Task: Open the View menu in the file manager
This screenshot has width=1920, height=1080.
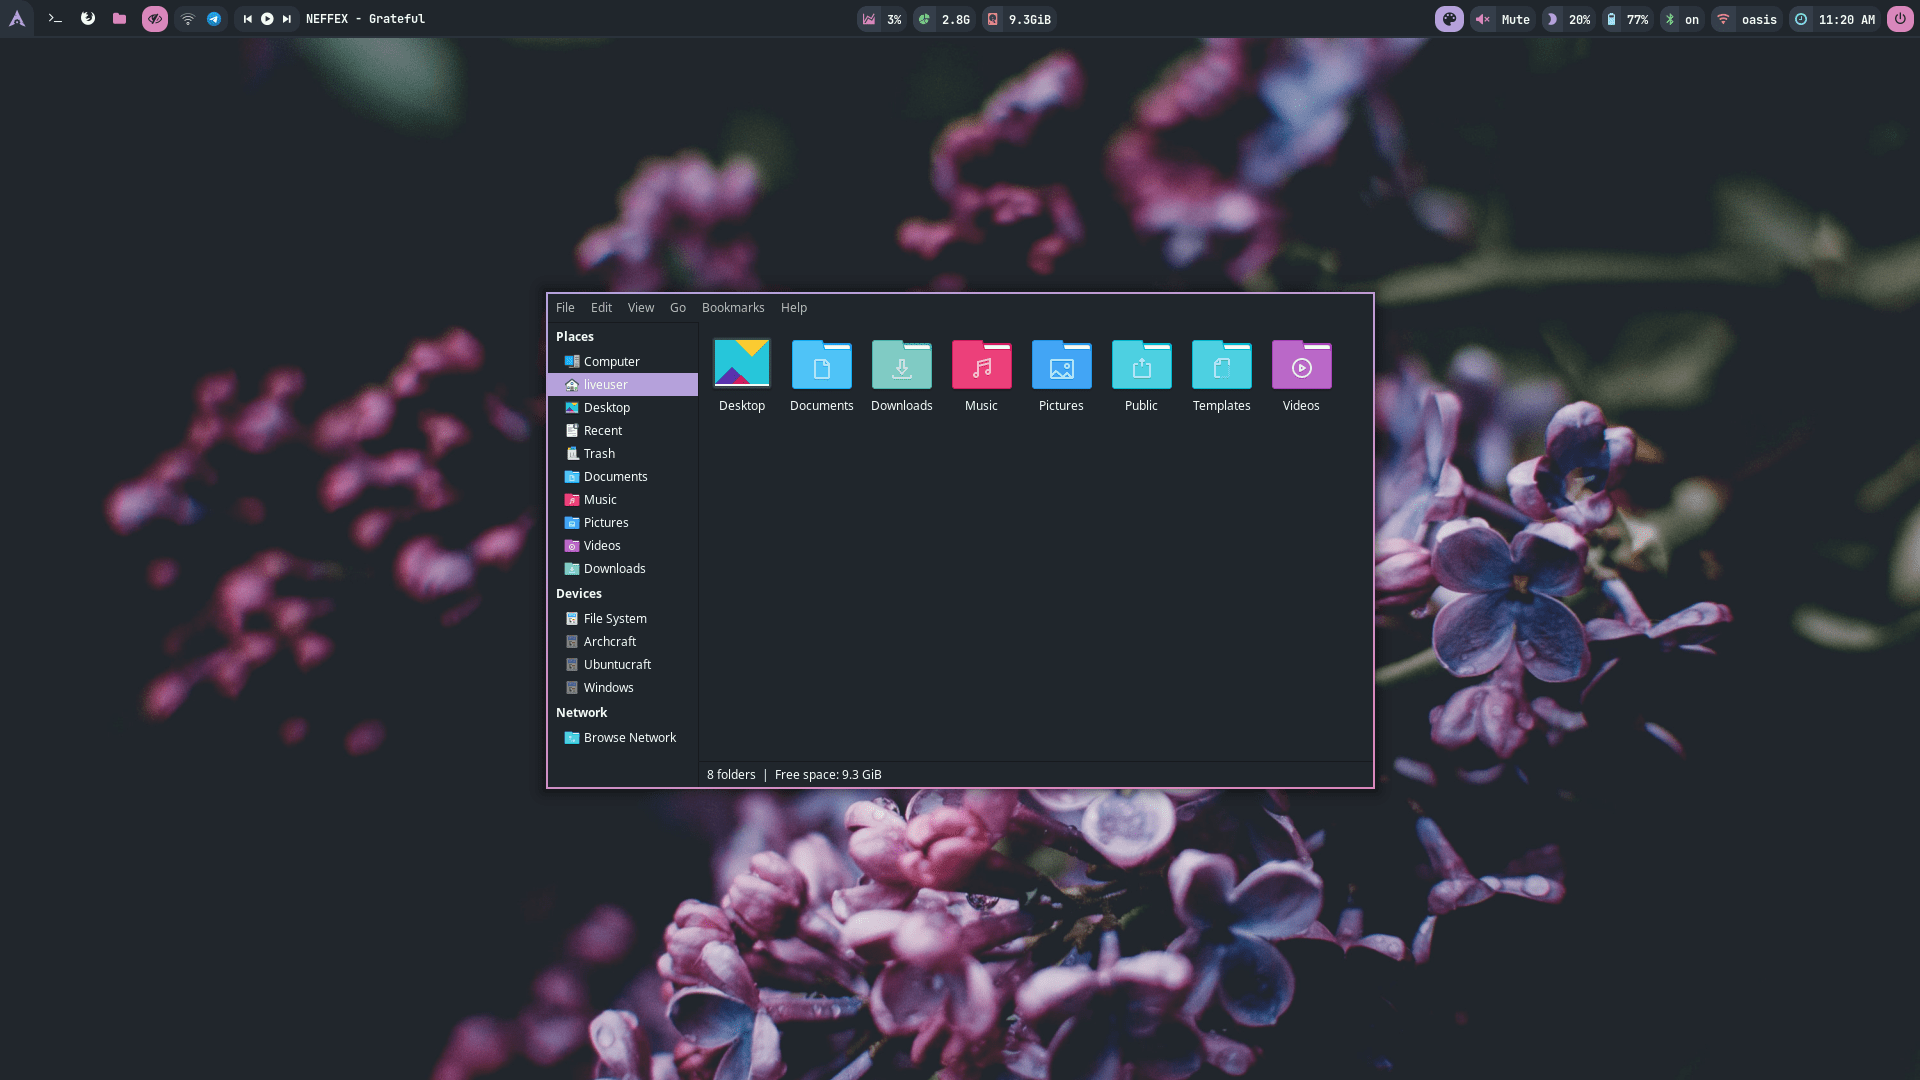Action: coord(640,307)
